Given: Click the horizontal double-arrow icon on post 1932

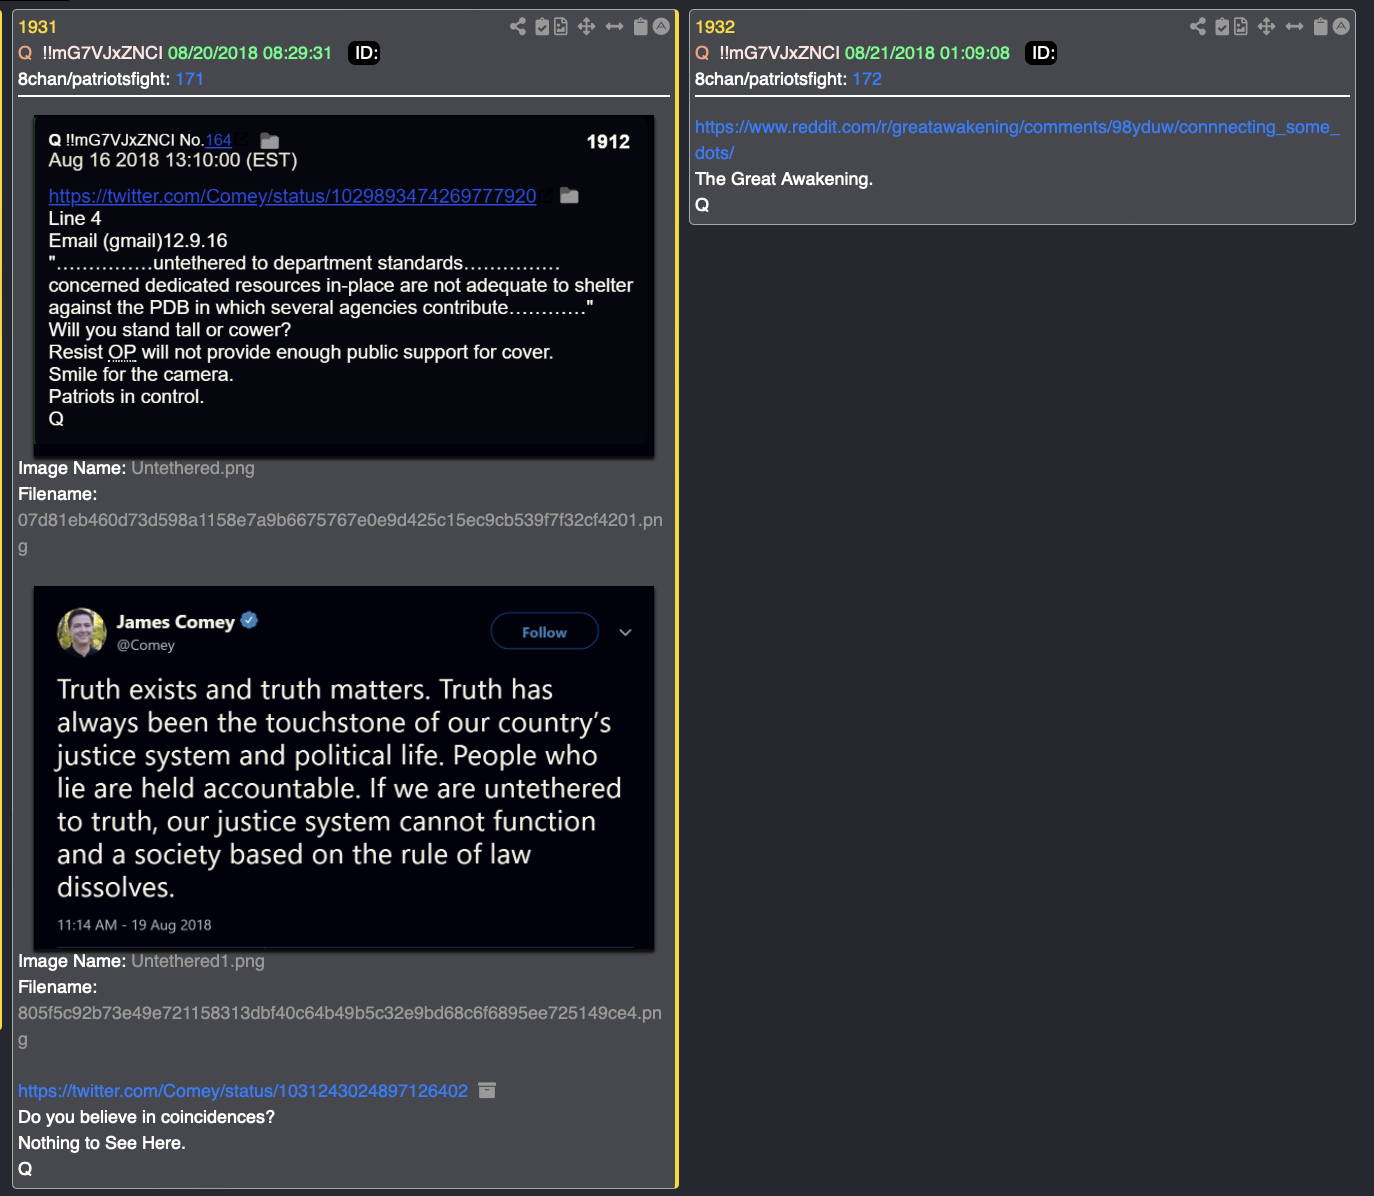Looking at the screenshot, I should point(1294,27).
